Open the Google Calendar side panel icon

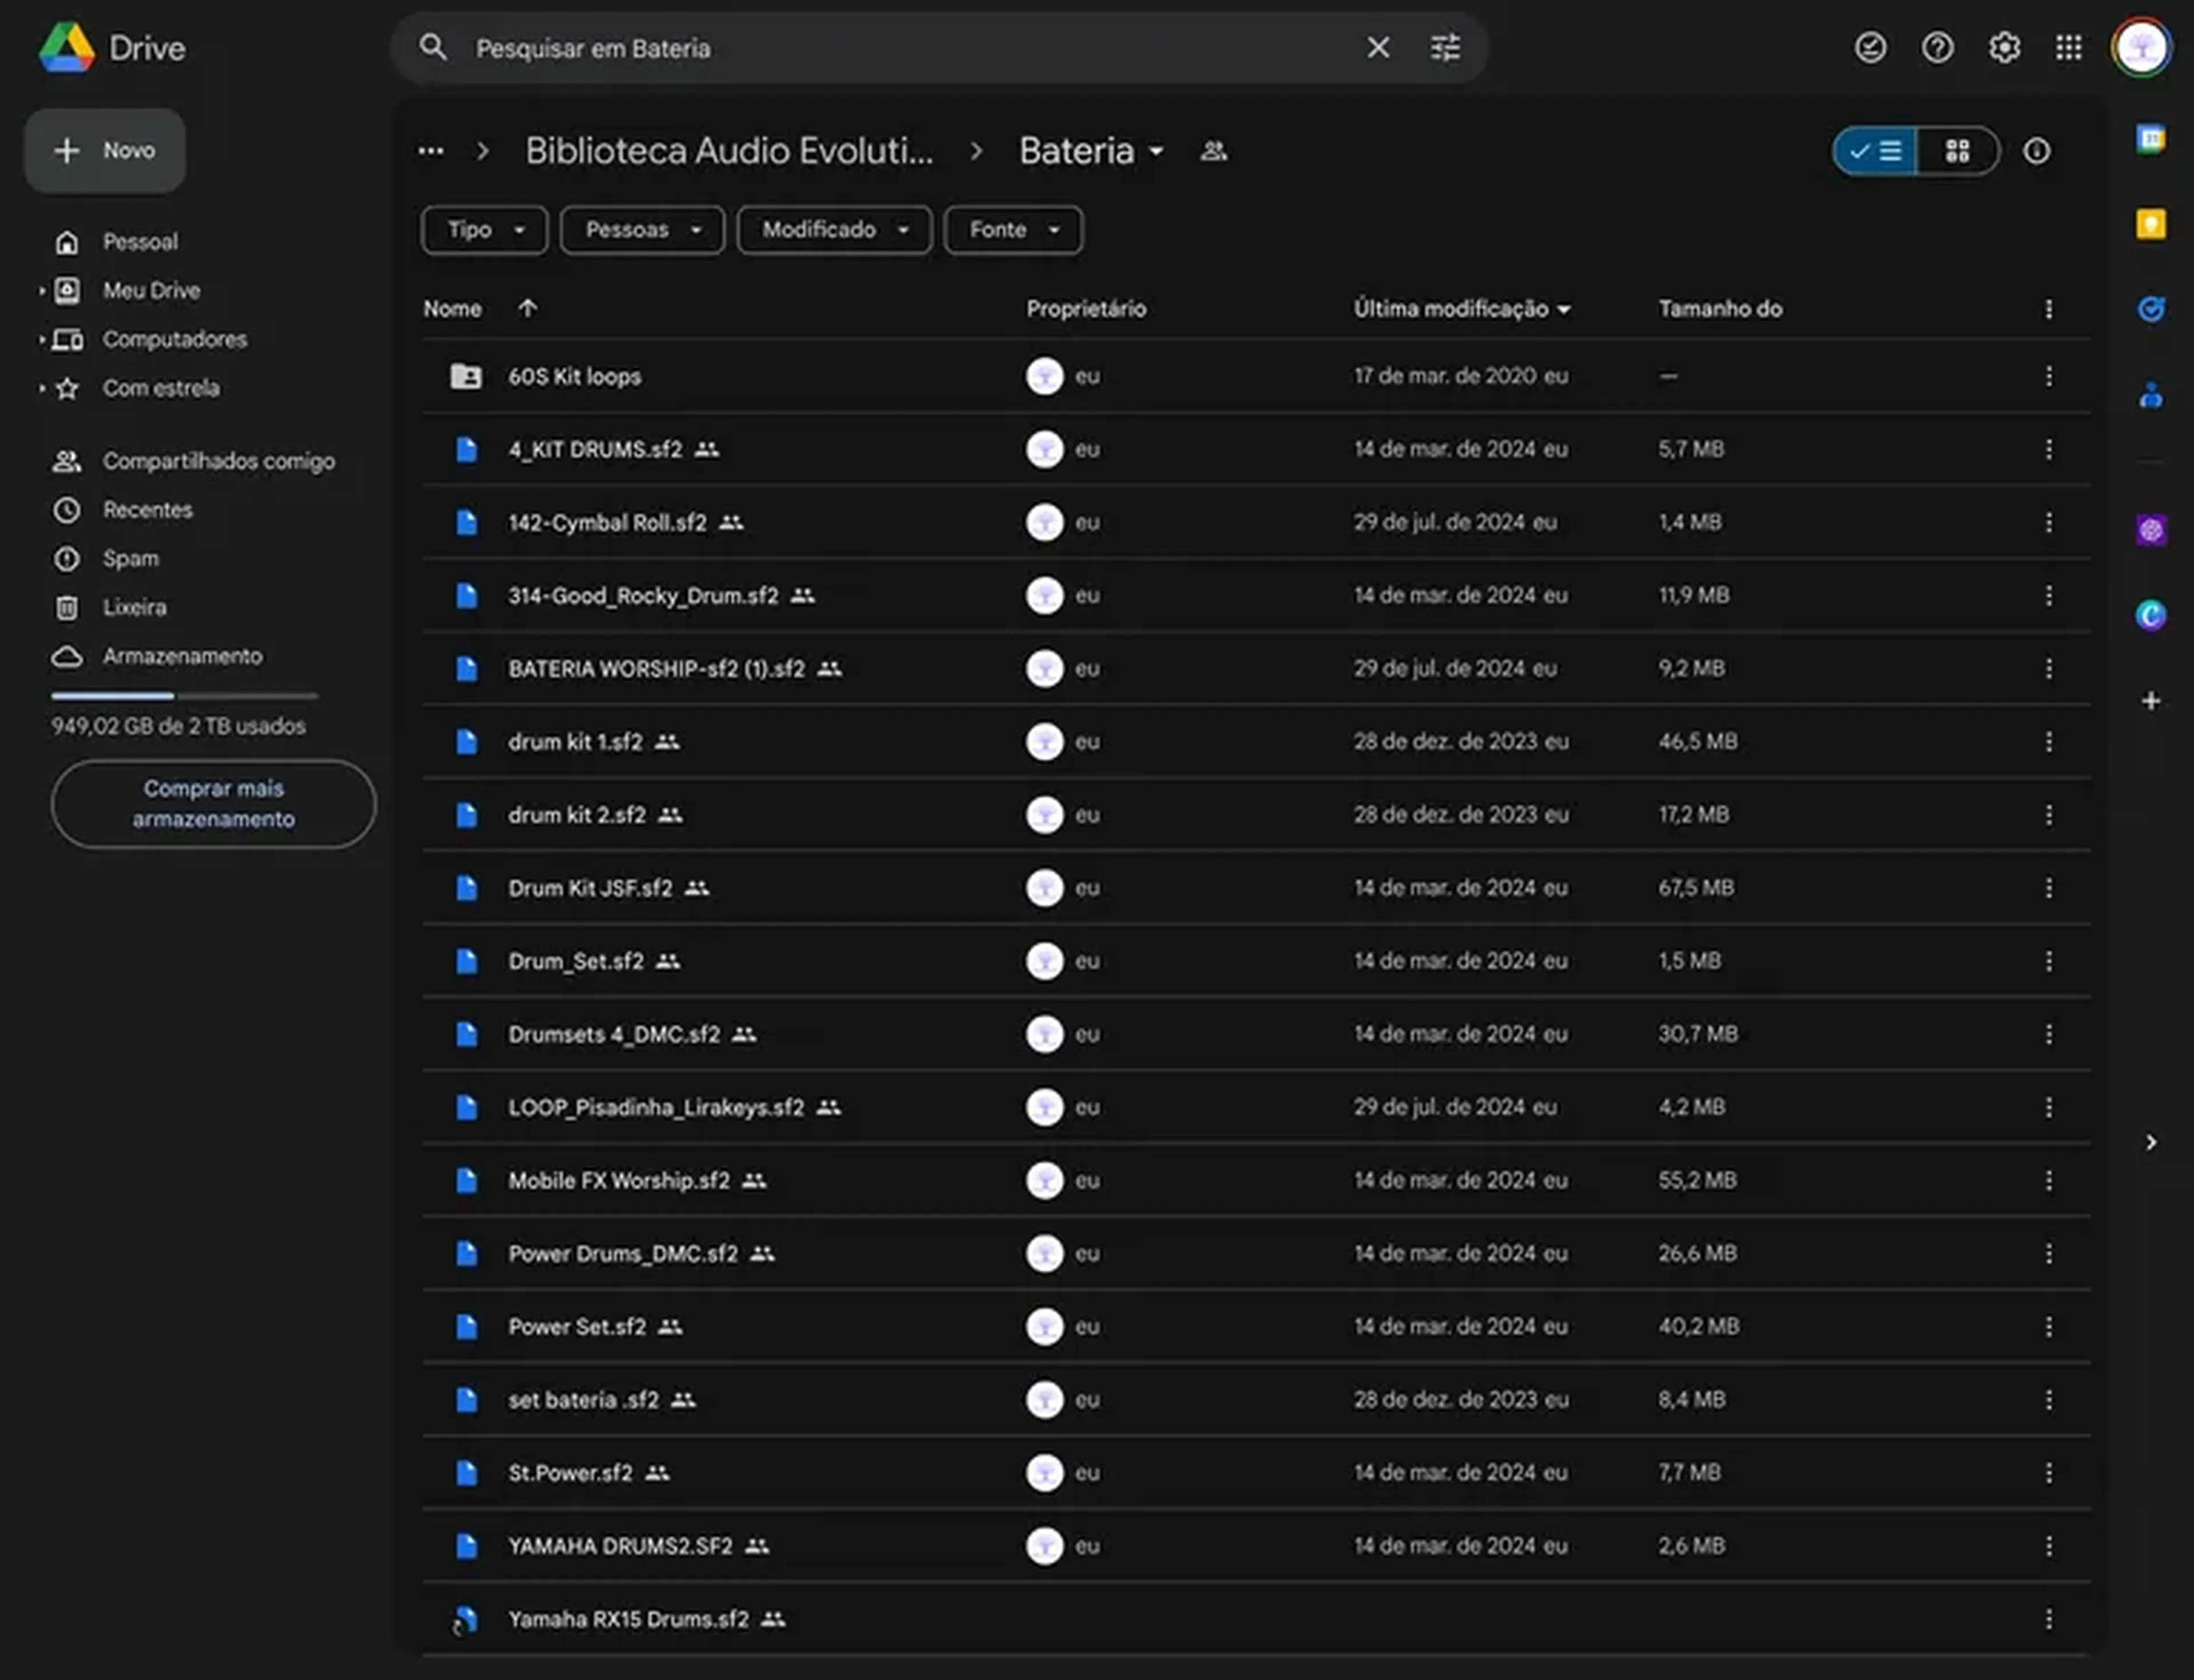(x=2150, y=139)
